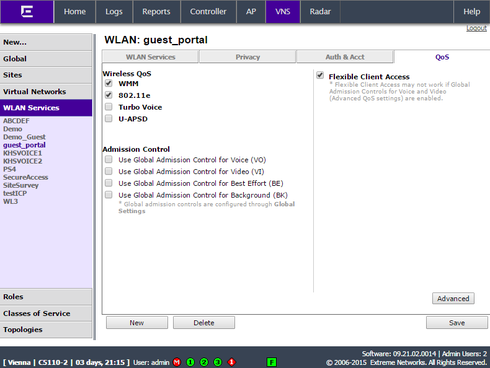Select SecureAccess in the WLAN list
This screenshot has width=490, height=368.
coord(26,177)
